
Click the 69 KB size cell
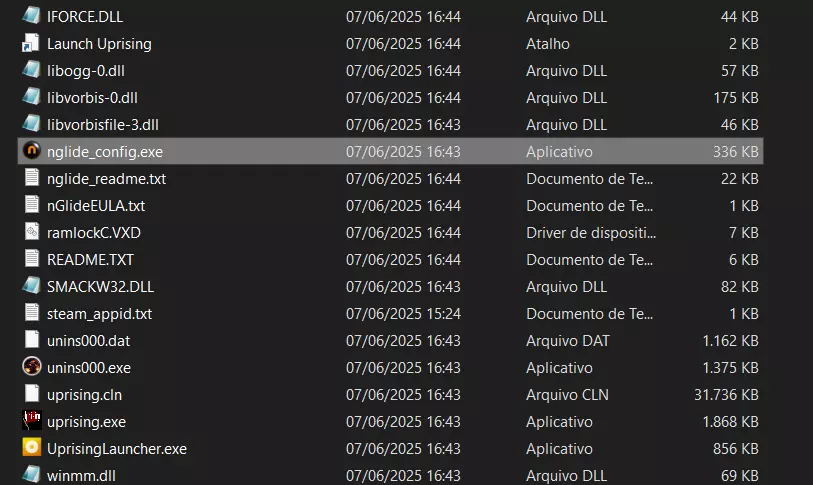[x=740, y=475]
